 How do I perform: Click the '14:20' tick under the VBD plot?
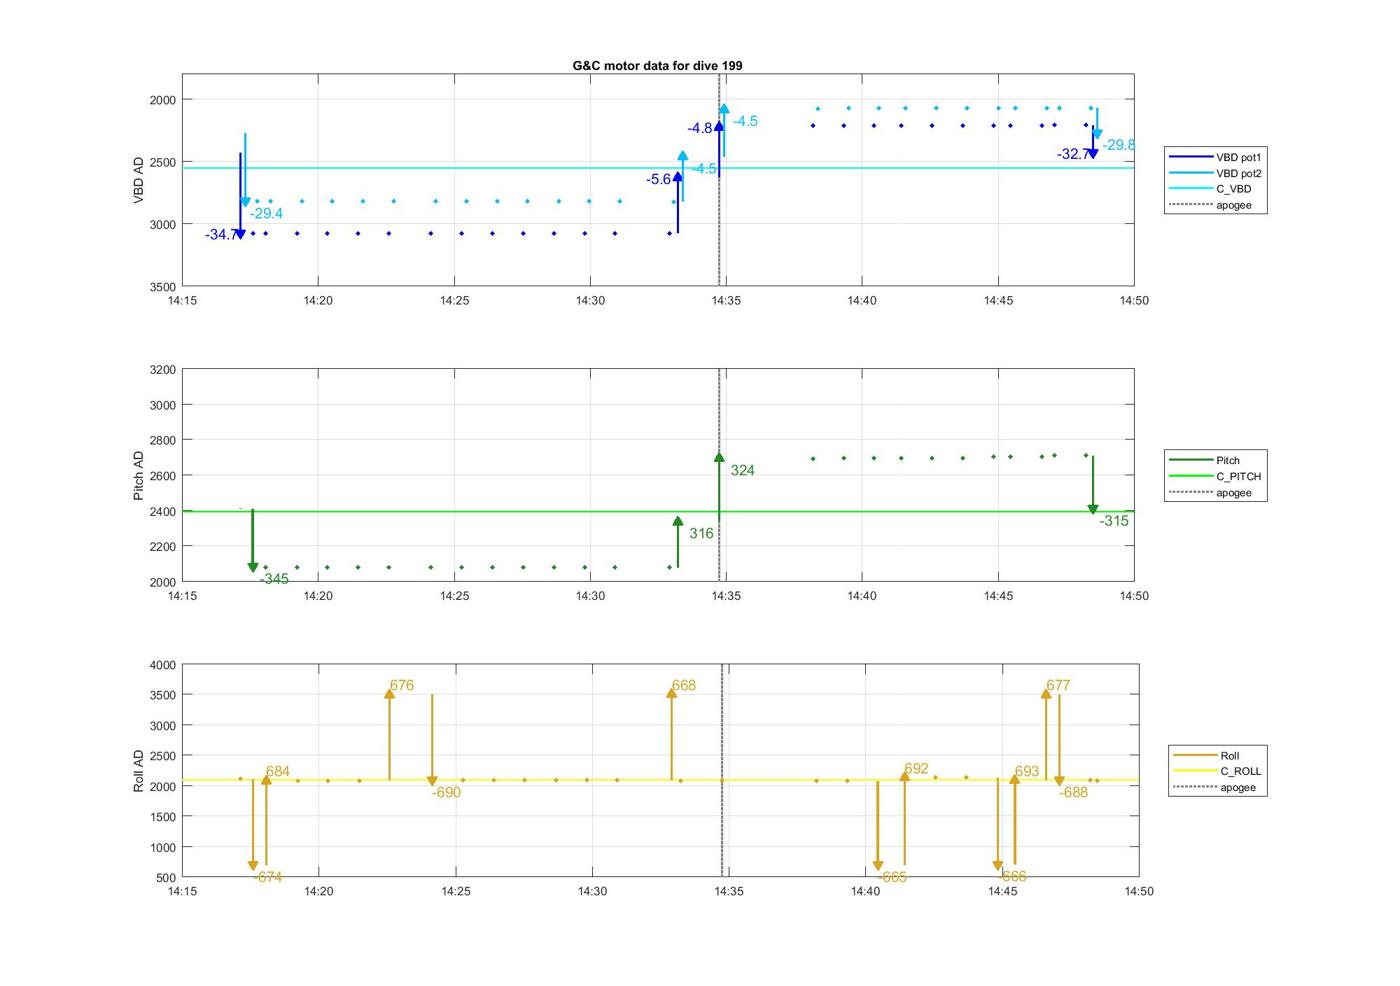318,300
